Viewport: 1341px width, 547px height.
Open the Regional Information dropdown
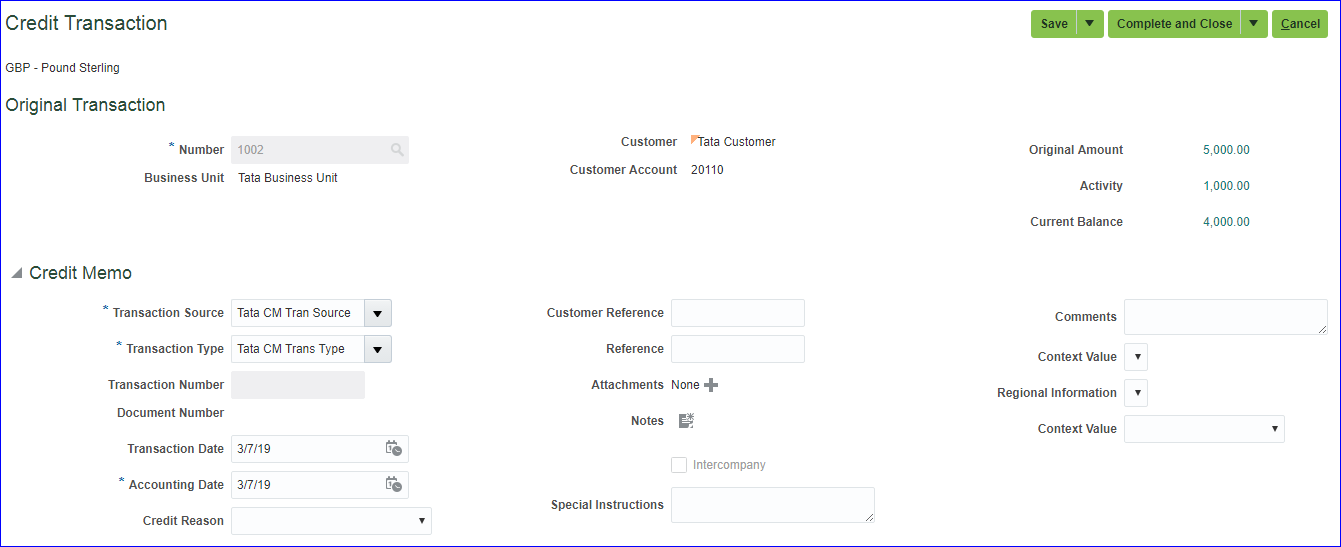pyautogui.click(x=1136, y=393)
